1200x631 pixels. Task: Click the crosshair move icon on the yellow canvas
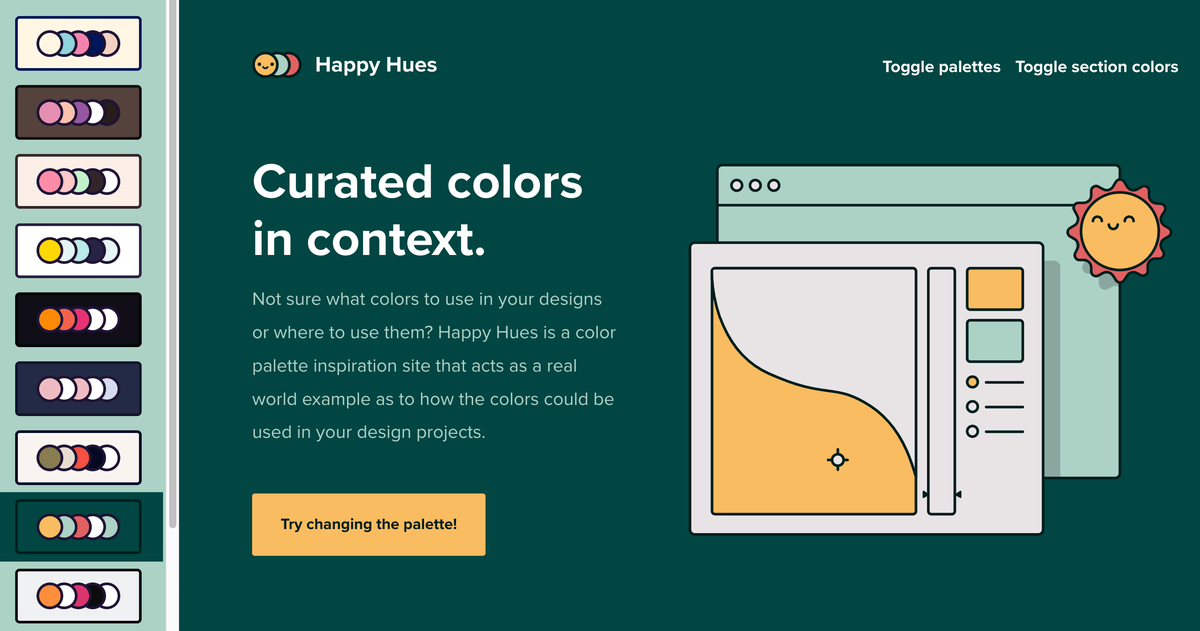(837, 460)
